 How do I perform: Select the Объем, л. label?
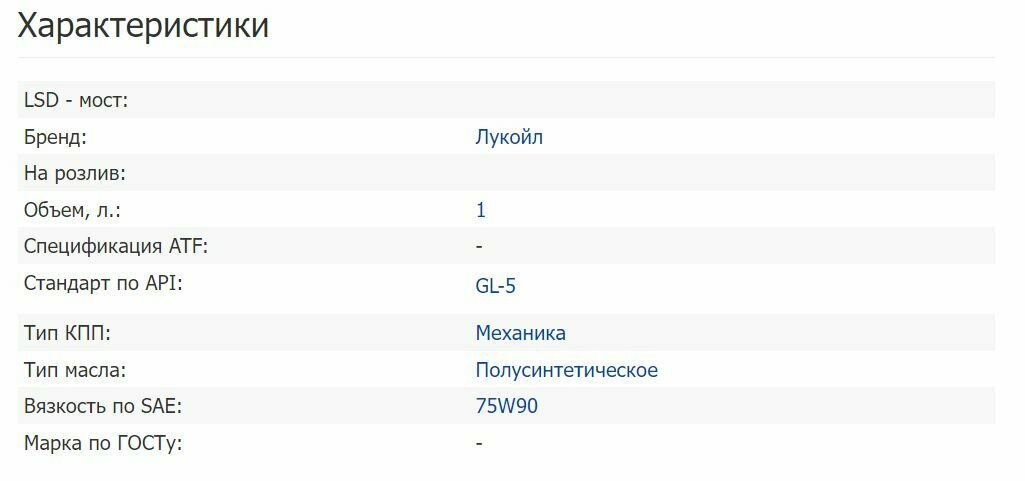point(72,210)
